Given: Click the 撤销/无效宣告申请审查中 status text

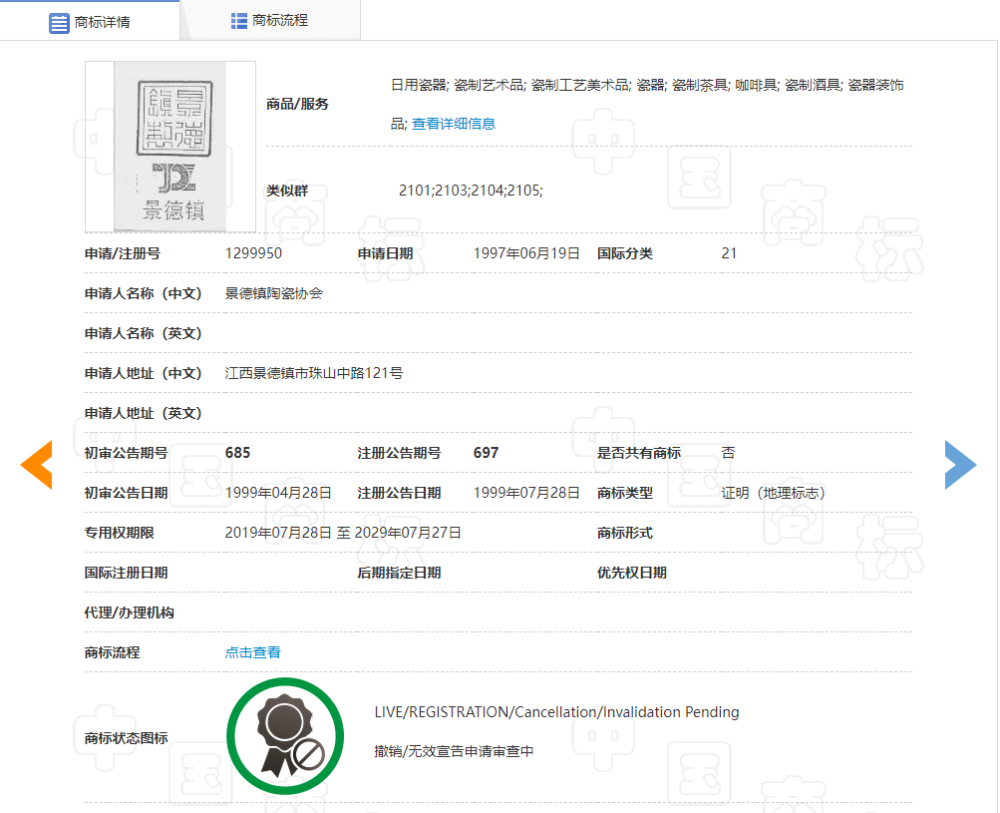Looking at the screenshot, I should (454, 751).
